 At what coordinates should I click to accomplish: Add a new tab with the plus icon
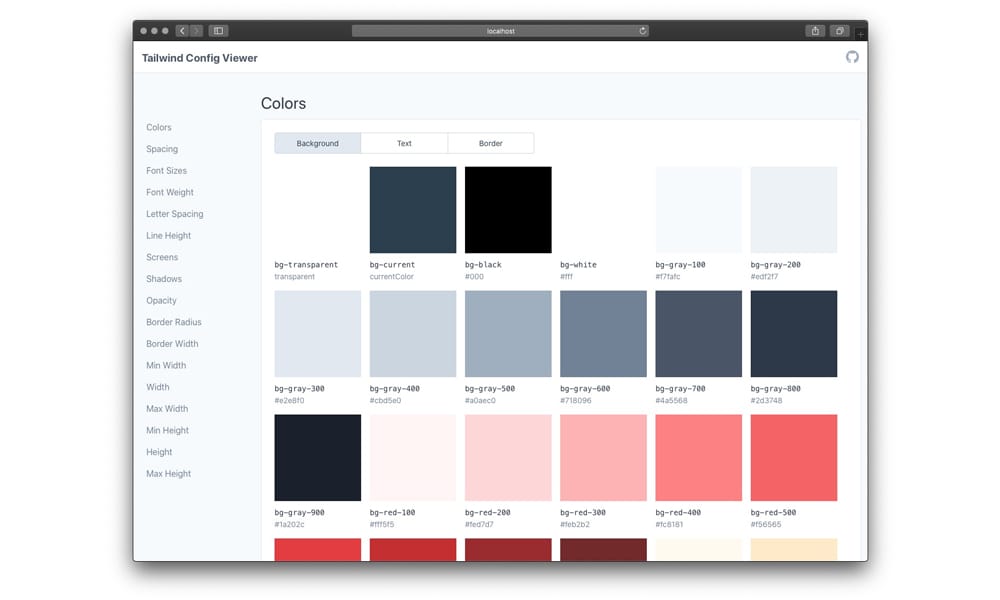click(860, 34)
